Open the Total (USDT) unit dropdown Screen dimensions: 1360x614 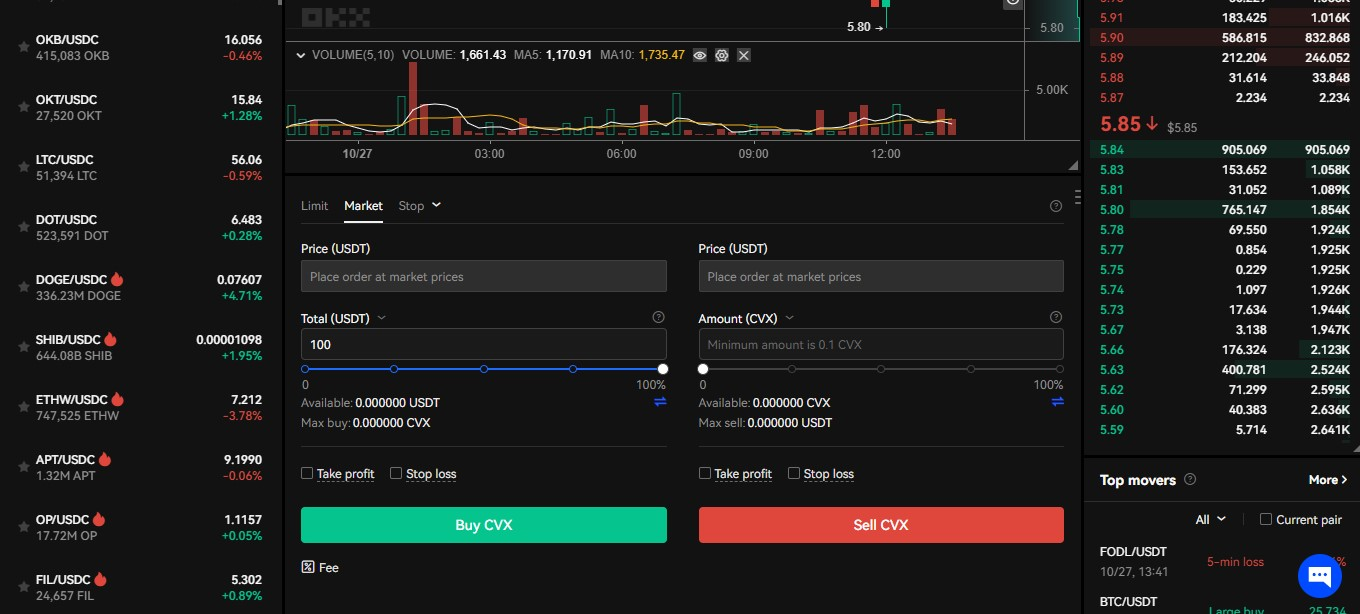click(x=382, y=319)
